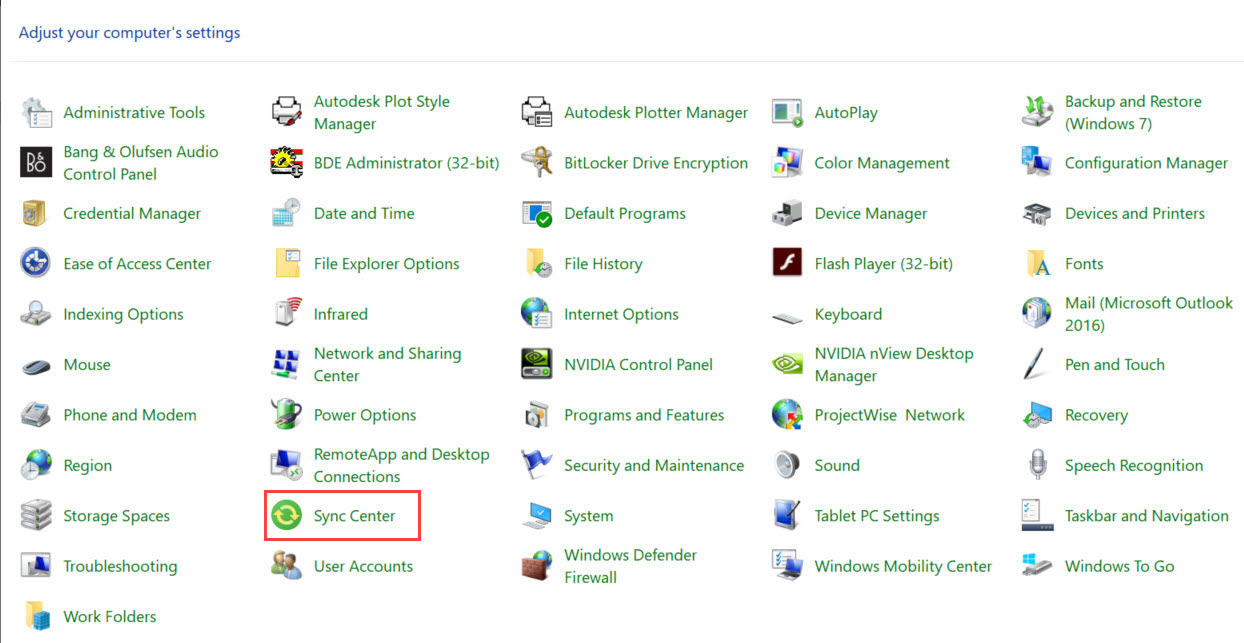Click the Taskbar and Navigation link

(x=1147, y=516)
